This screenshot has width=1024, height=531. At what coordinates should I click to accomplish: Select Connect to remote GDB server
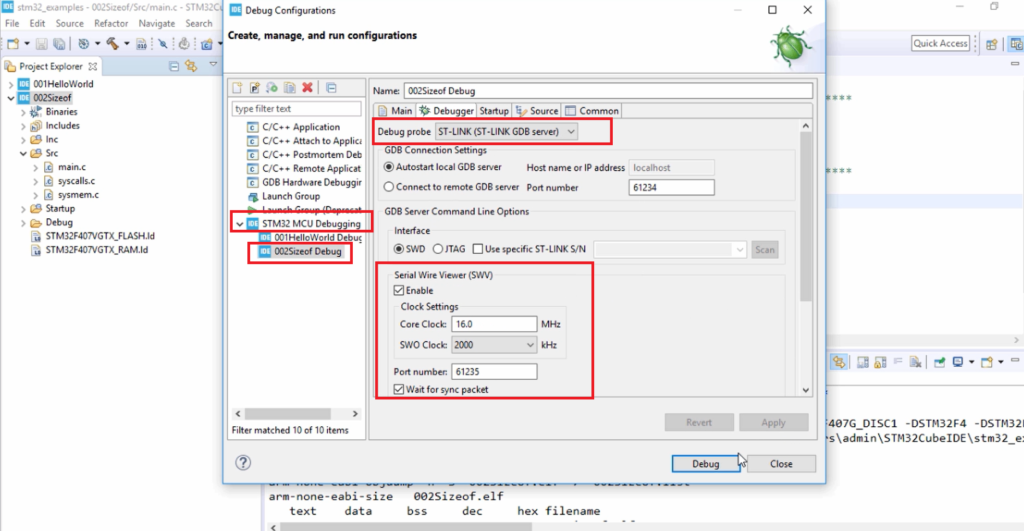(x=389, y=187)
